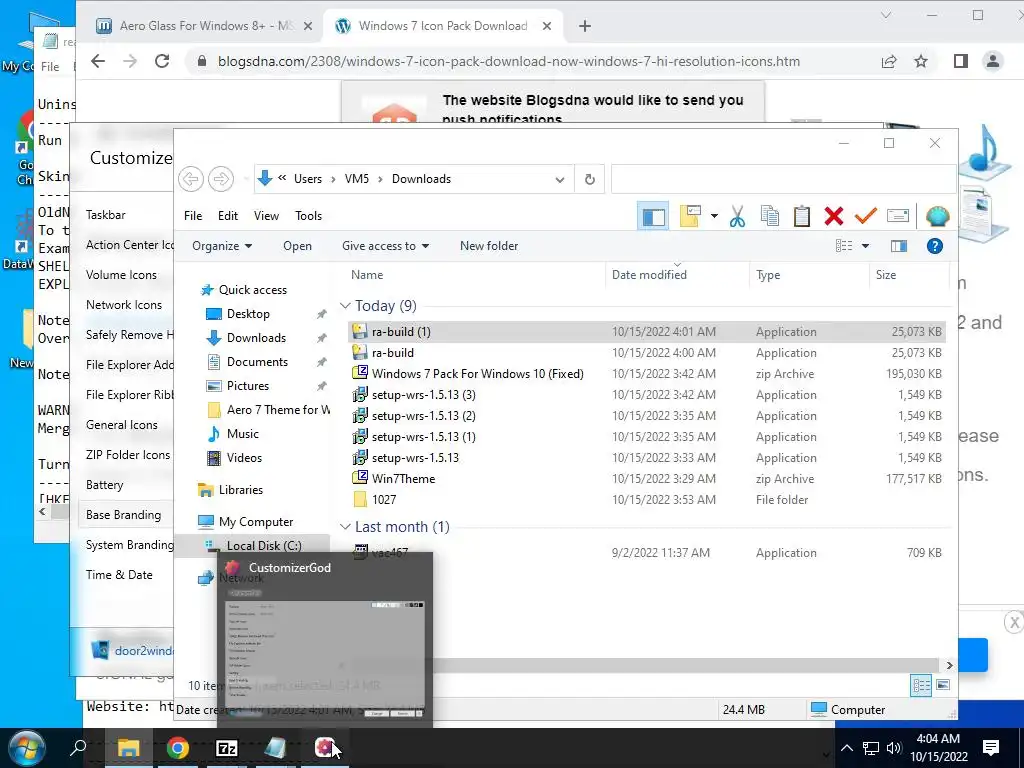
Task: Open Explorer help question mark icon
Action: pyautogui.click(x=935, y=246)
